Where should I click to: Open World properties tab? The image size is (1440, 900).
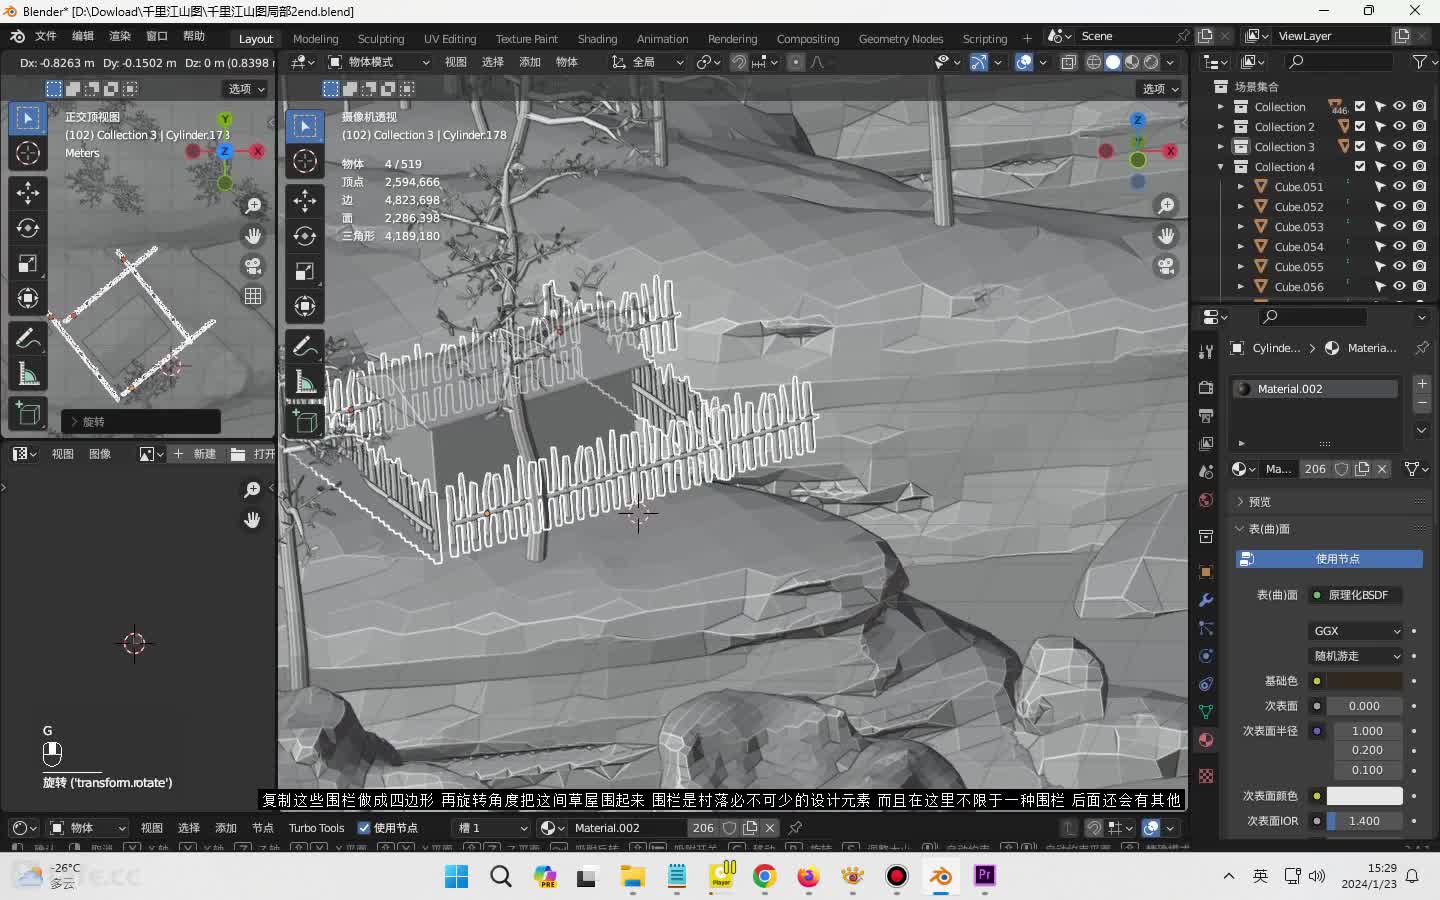click(1206, 500)
